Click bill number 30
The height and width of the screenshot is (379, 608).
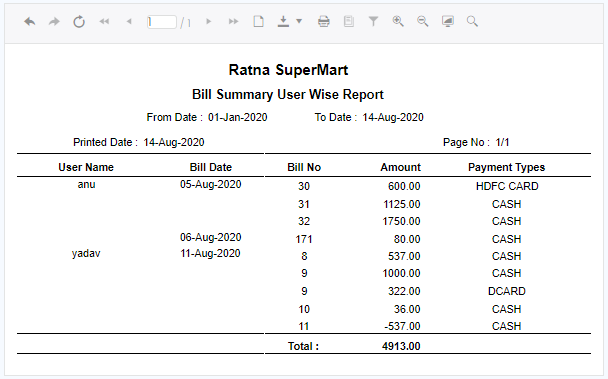coord(304,186)
